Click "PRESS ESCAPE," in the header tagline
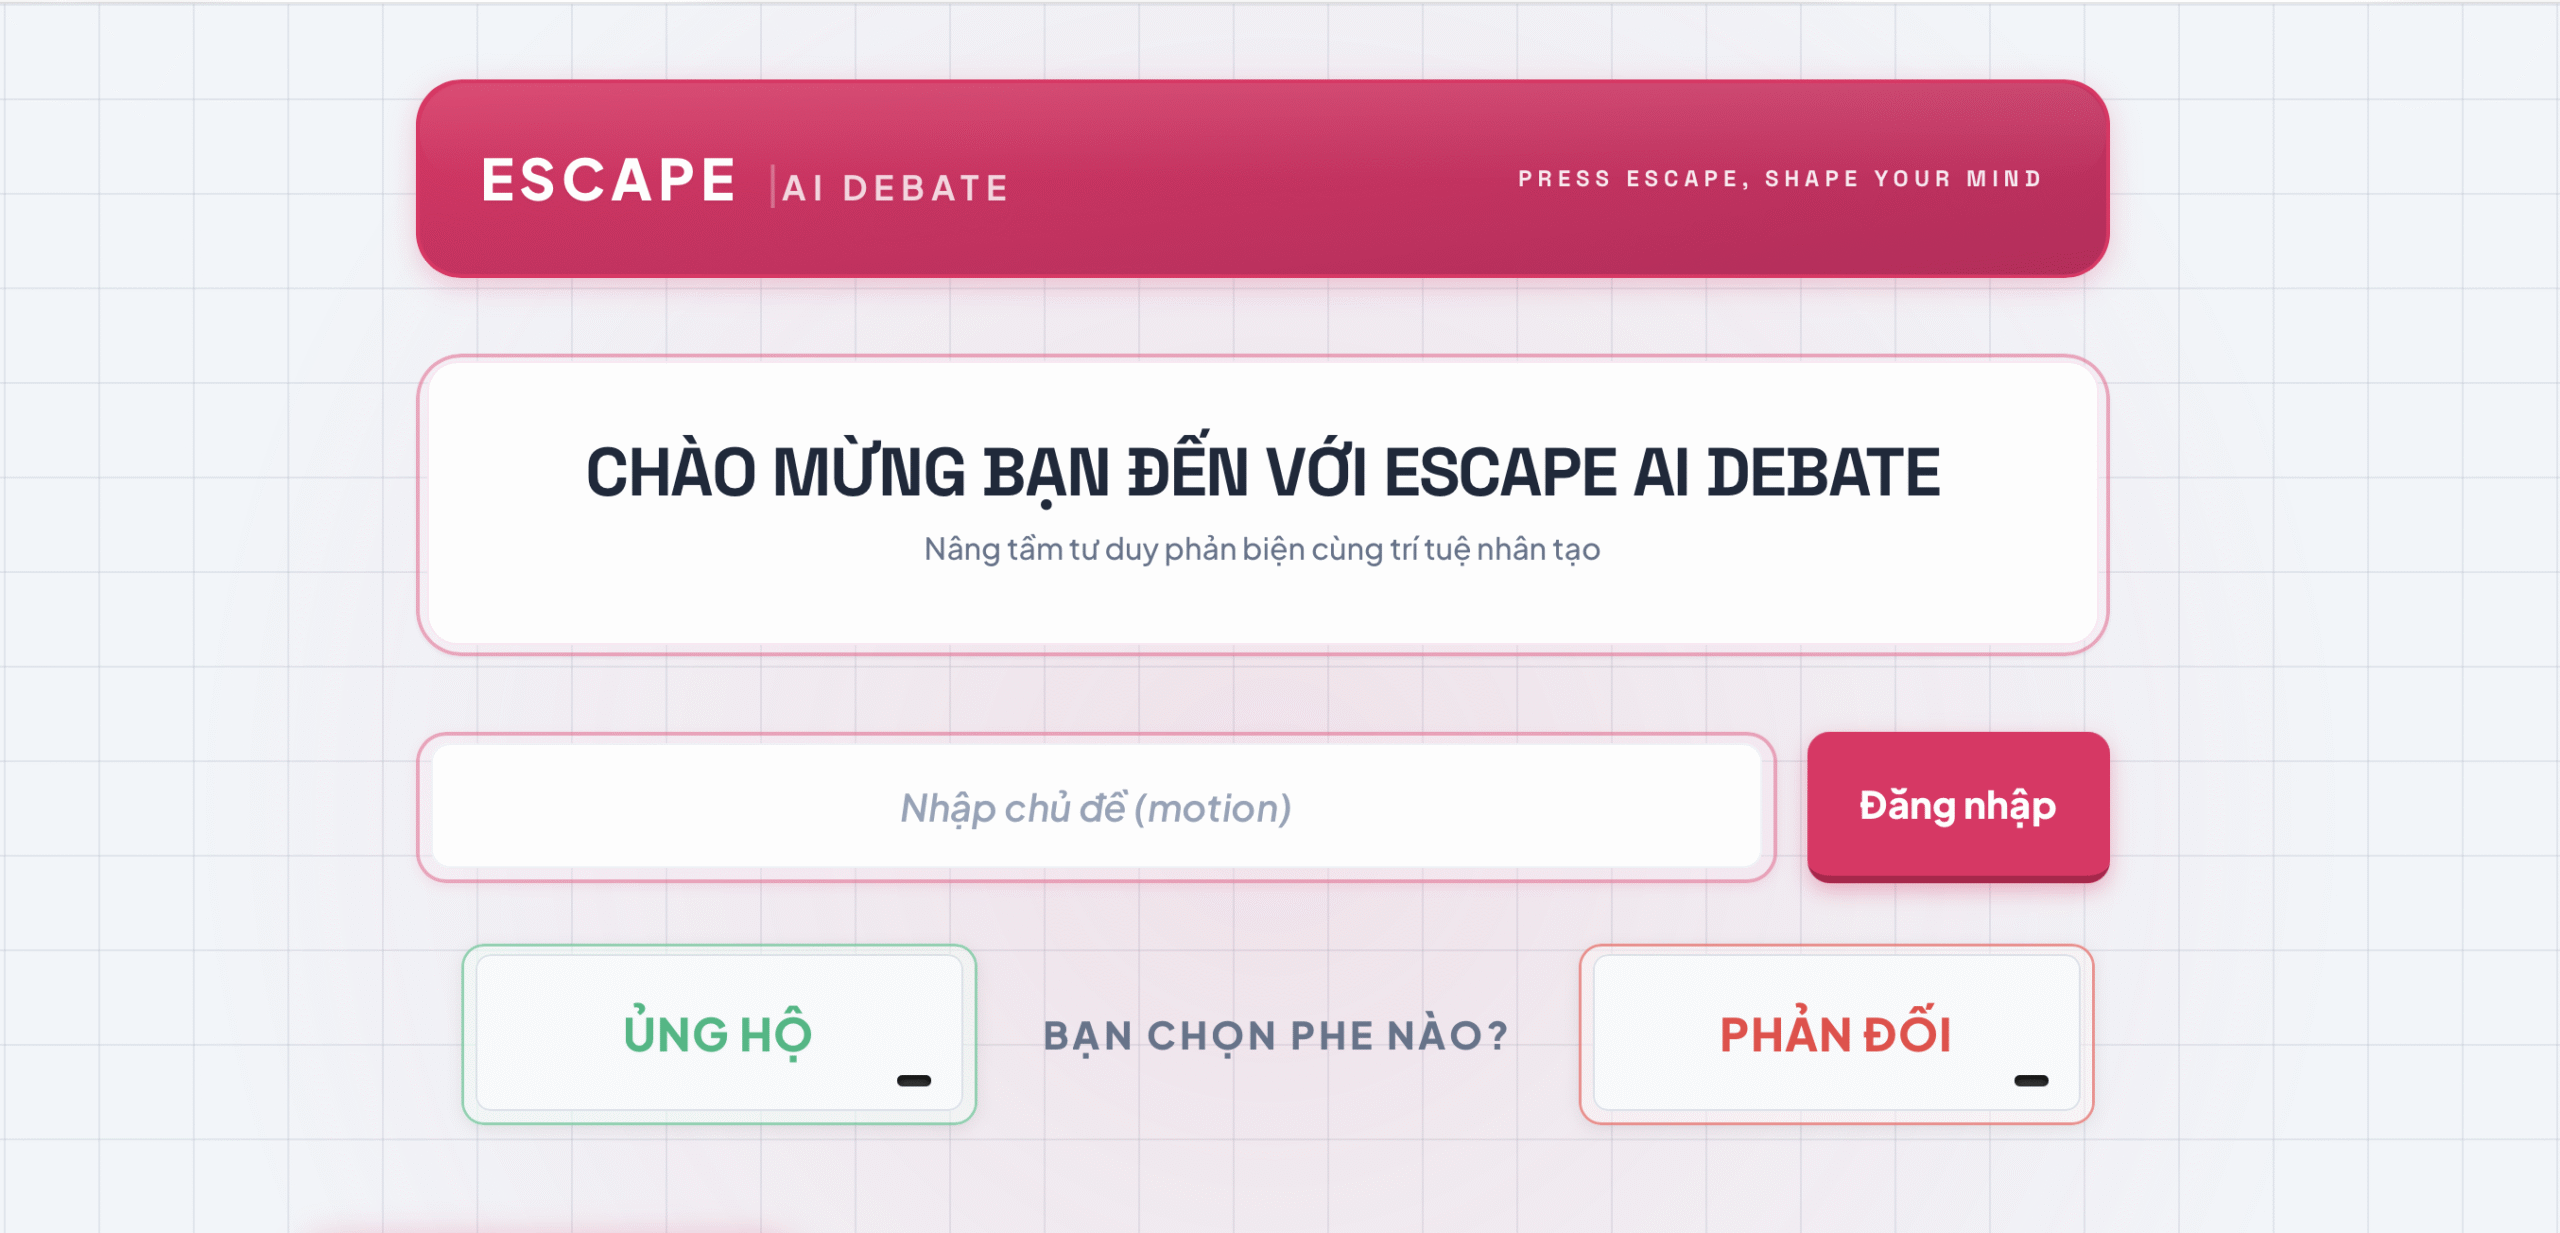The height and width of the screenshot is (1233, 2560). click(x=1634, y=179)
